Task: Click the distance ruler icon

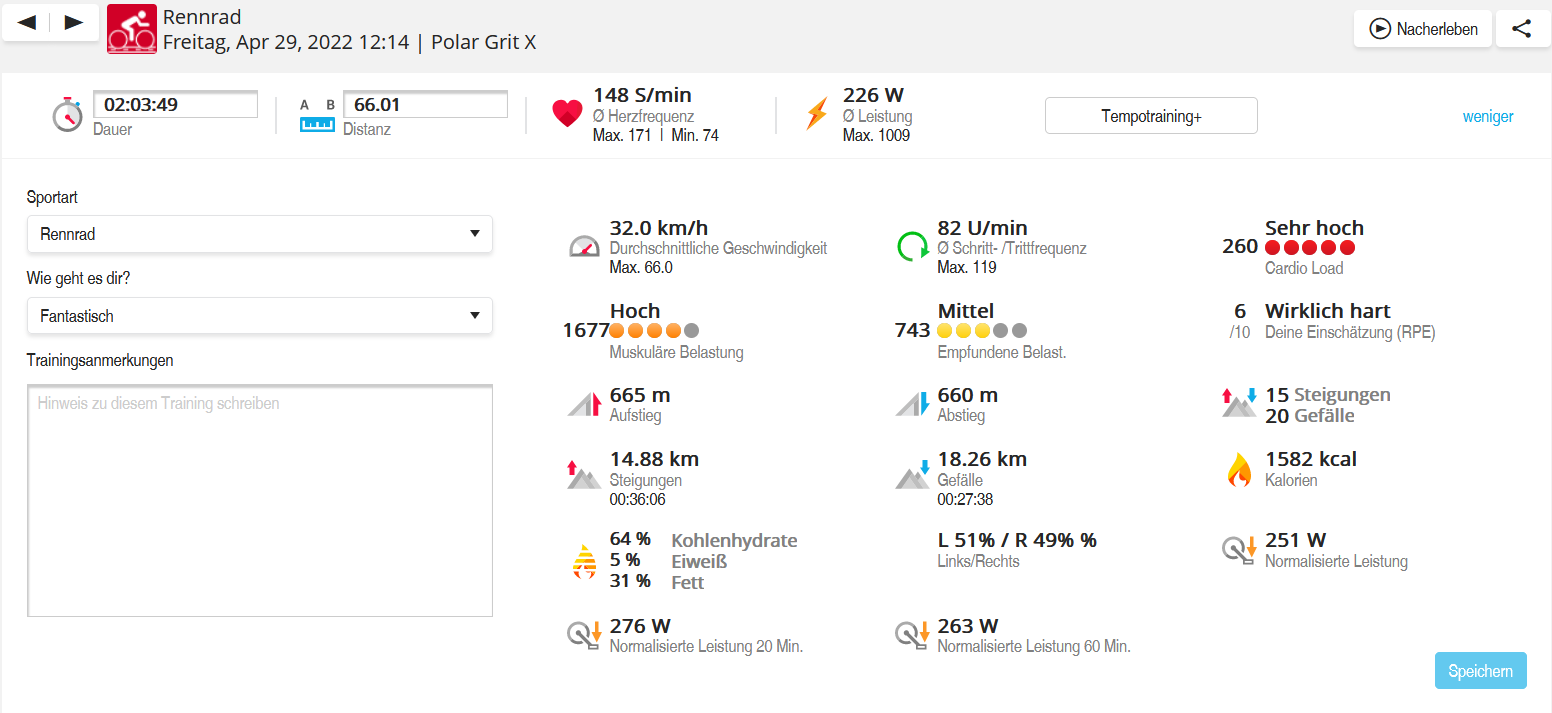Action: point(317,115)
